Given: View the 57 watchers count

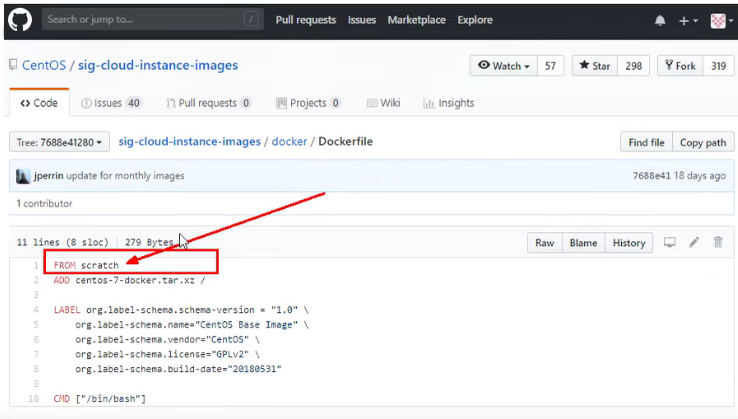Looking at the screenshot, I should point(550,66).
